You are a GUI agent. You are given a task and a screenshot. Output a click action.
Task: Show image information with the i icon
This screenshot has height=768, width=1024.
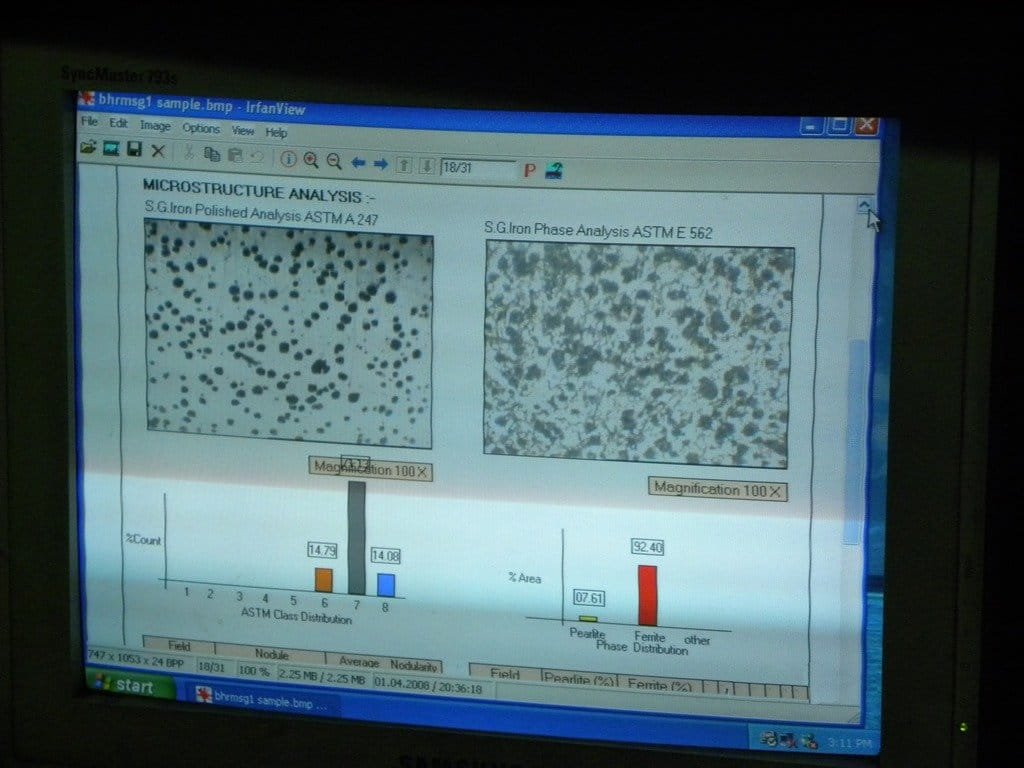click(288, 159)
